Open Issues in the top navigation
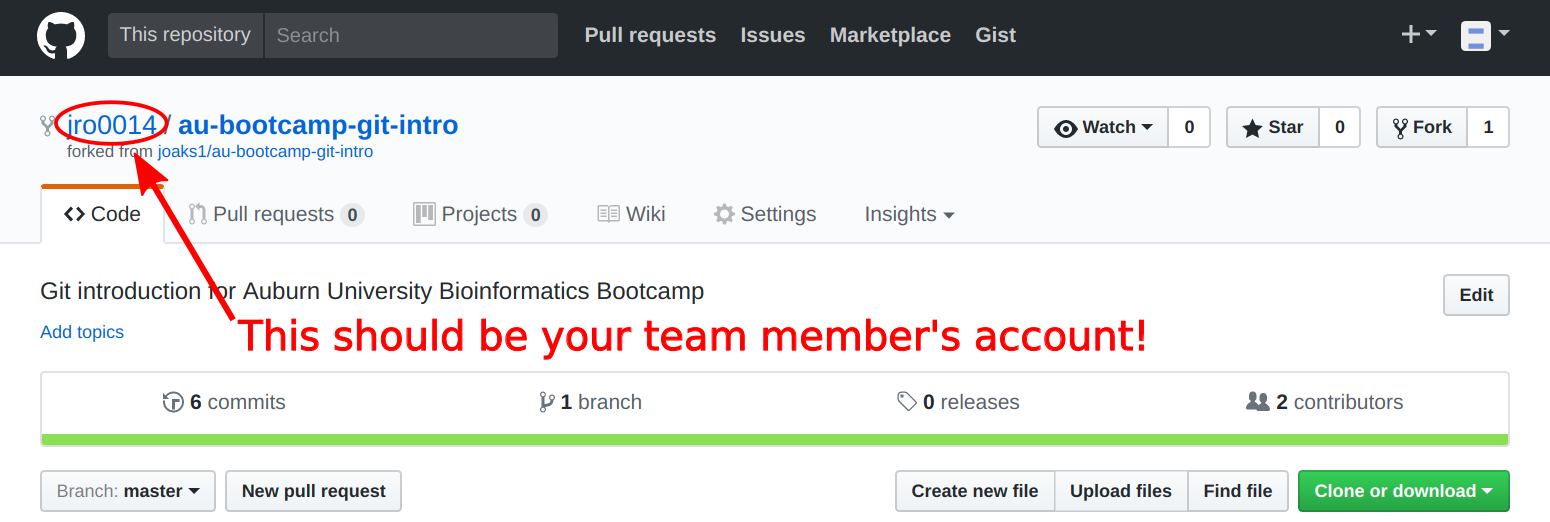Viewport: 1550px width, 522px height. (773, 35)
